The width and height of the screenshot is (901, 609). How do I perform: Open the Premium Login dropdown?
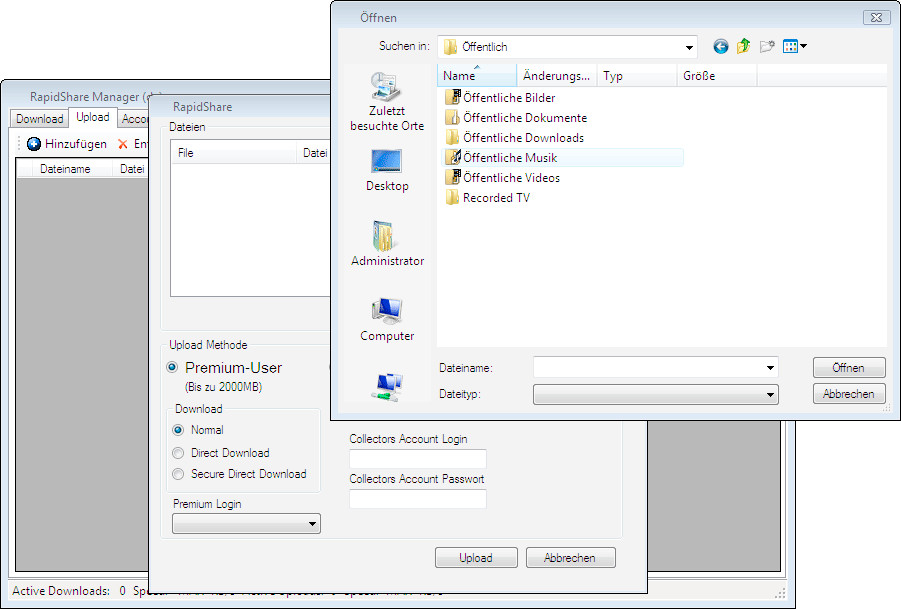(247, 523)
